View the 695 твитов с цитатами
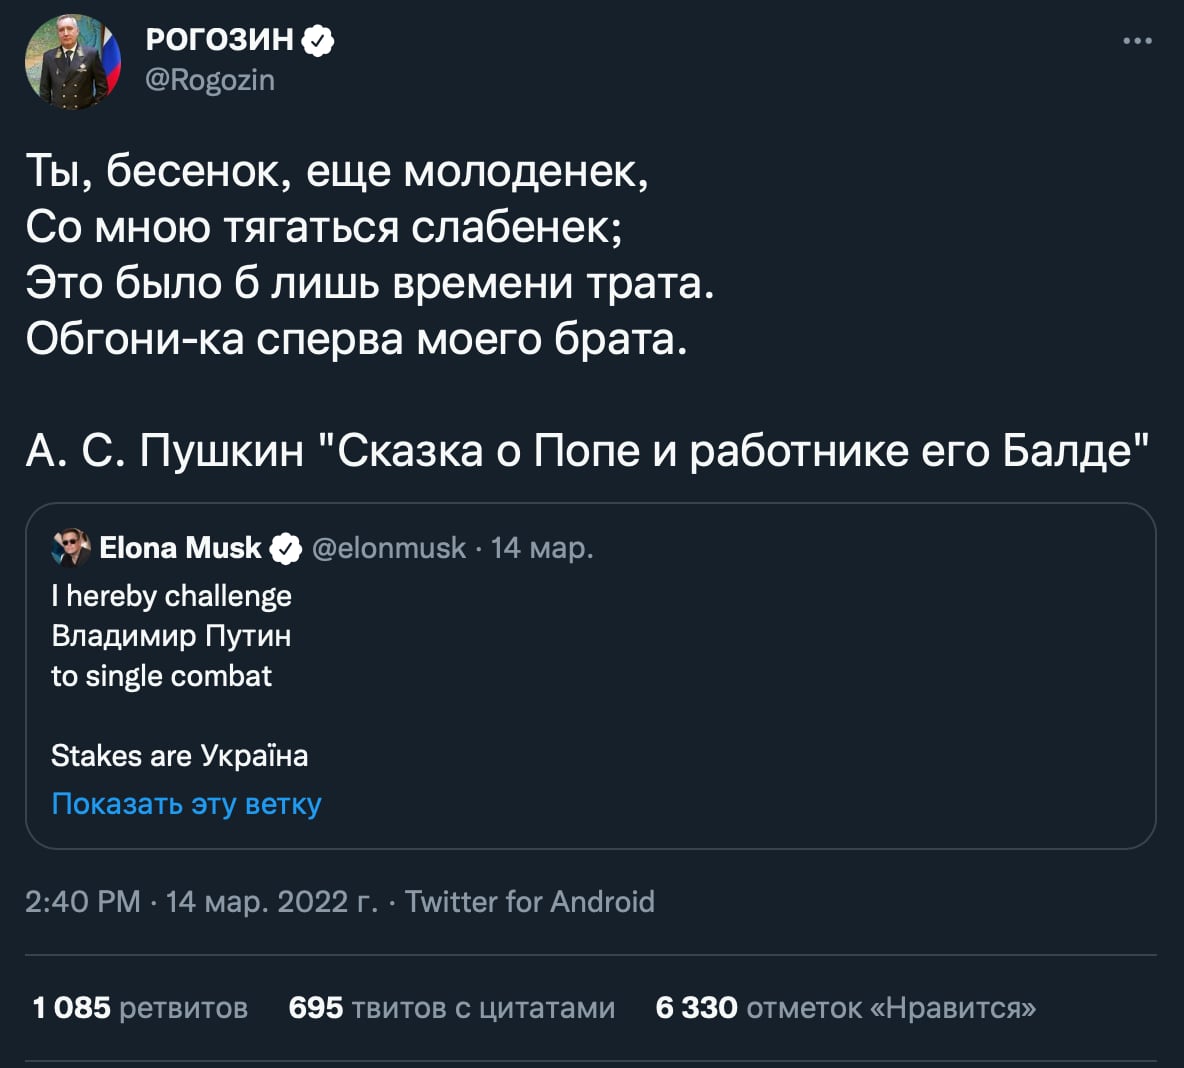 (451, 1007)
